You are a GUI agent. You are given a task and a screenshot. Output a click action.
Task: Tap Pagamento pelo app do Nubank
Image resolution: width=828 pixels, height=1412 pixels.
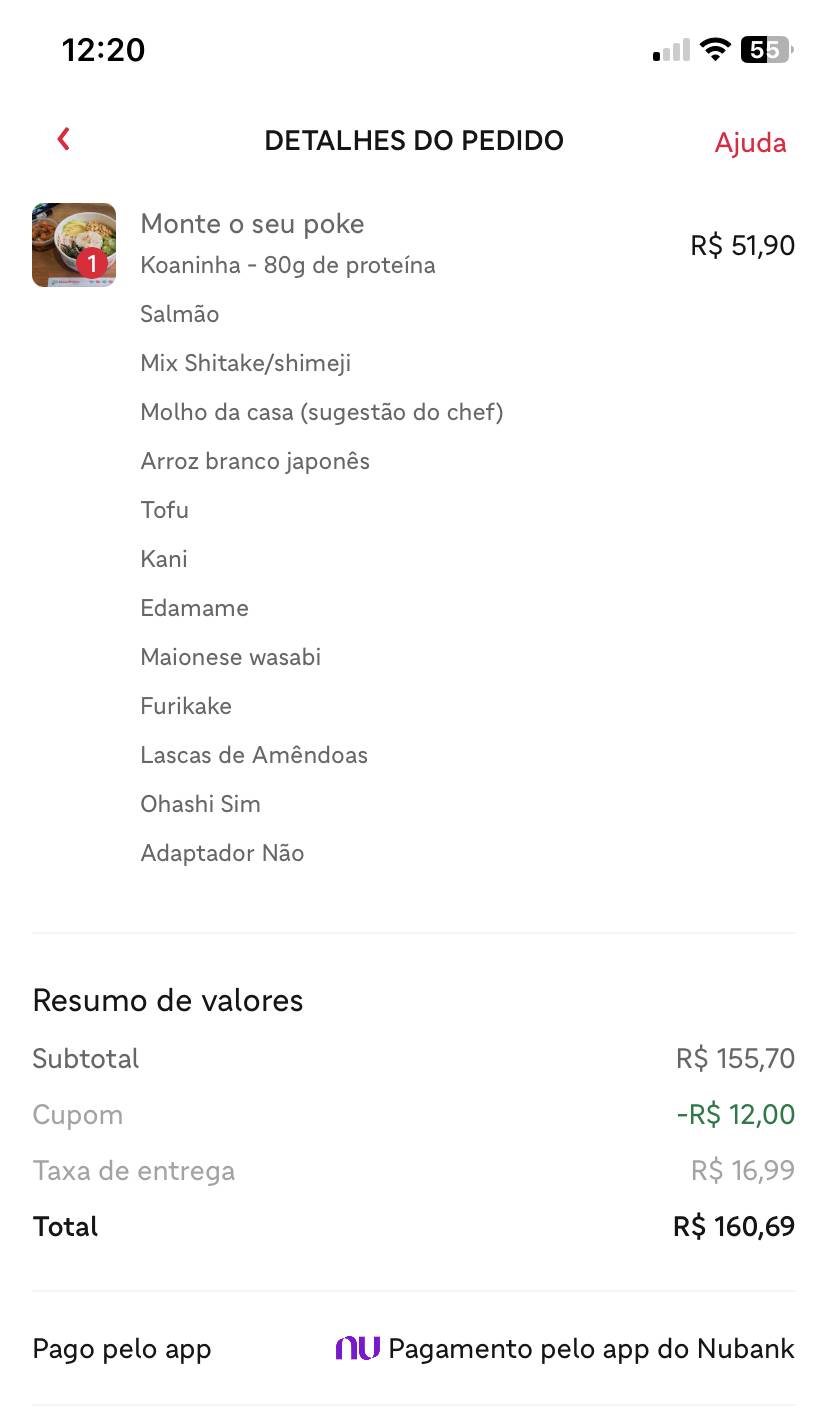(591, 1349)
